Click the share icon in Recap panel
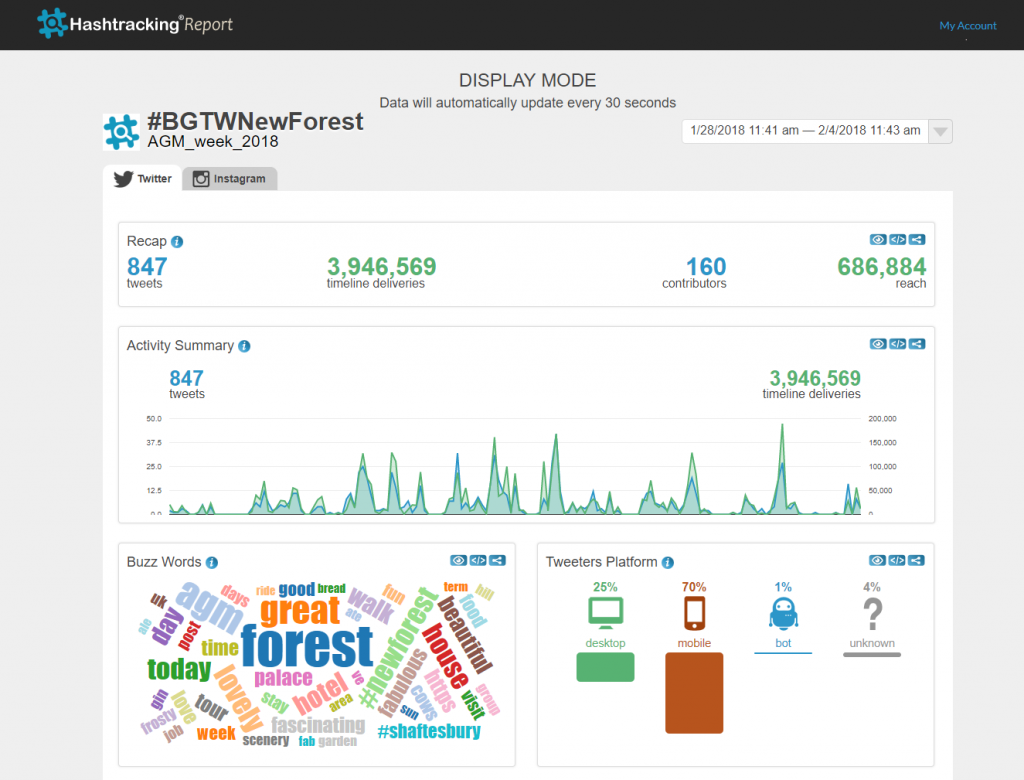Image resolution: width=1024 pixels, height=780 pixels. 917,240
